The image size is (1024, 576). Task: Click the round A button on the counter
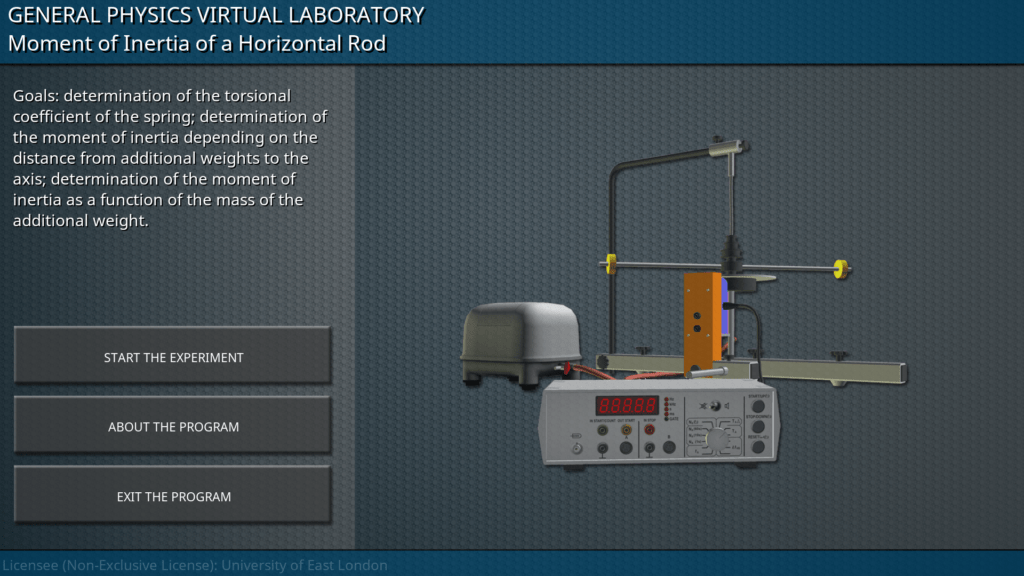626,449
